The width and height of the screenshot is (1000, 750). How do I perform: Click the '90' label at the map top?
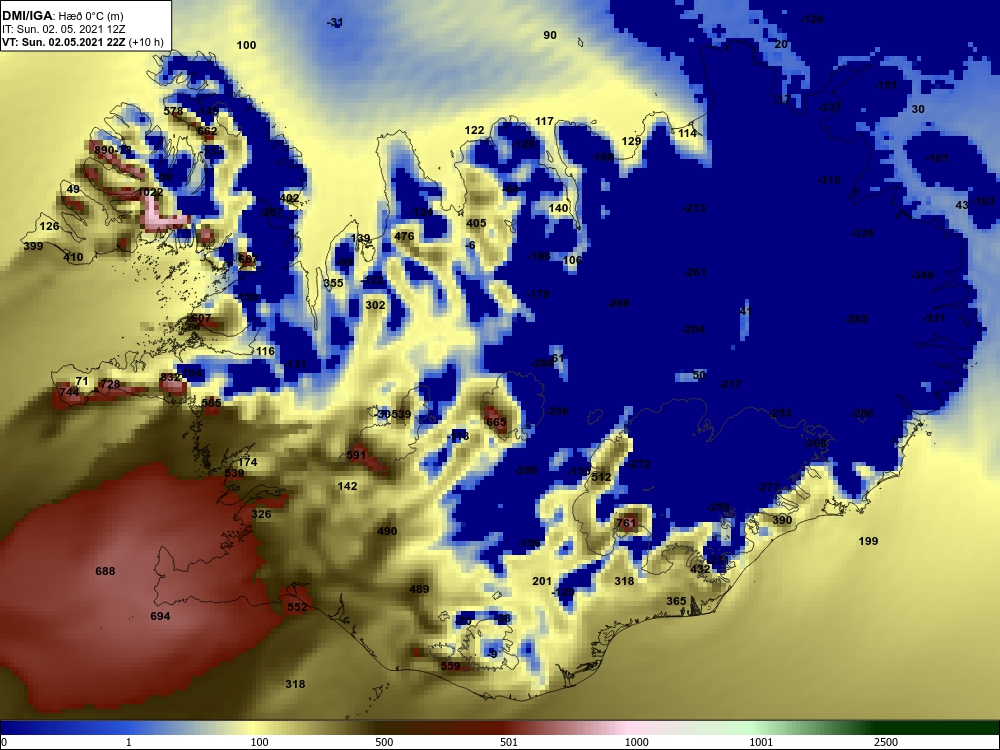(550, 35)
